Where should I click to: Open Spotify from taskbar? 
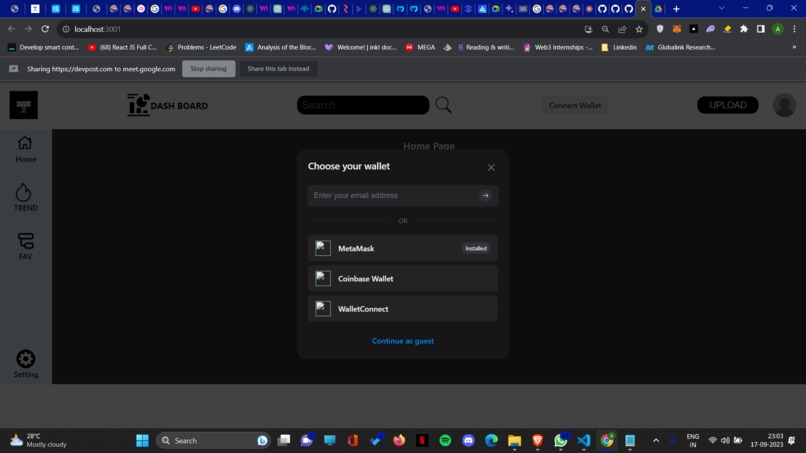point(445,441)
